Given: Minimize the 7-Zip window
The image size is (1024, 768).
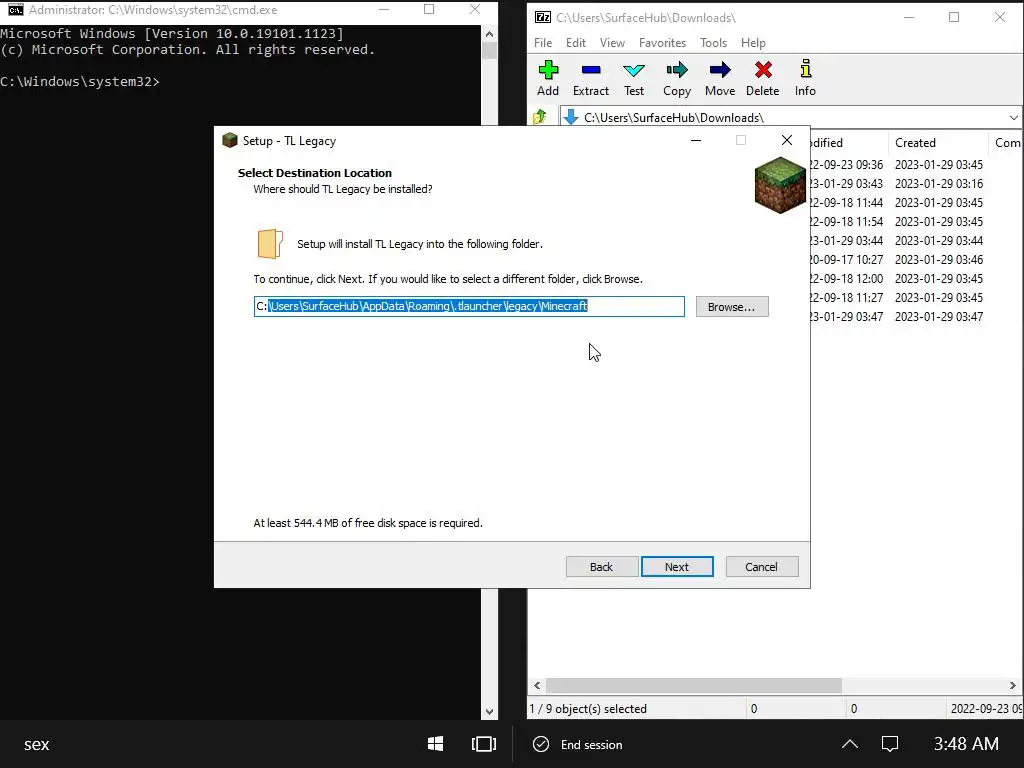Looking at the screenshot, I should point(908,18).
